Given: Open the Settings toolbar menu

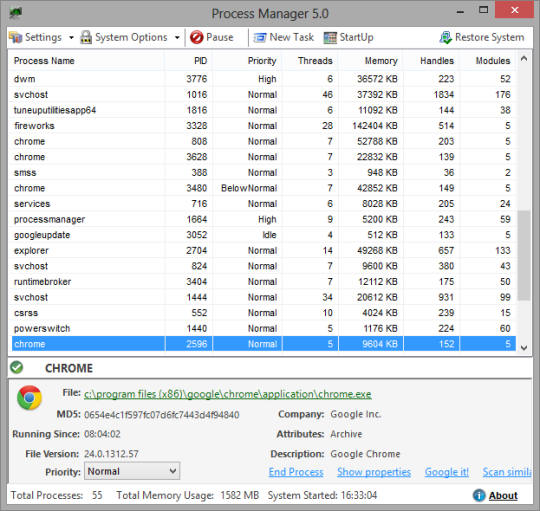Looking at the screenshot, I should (35, 37).
